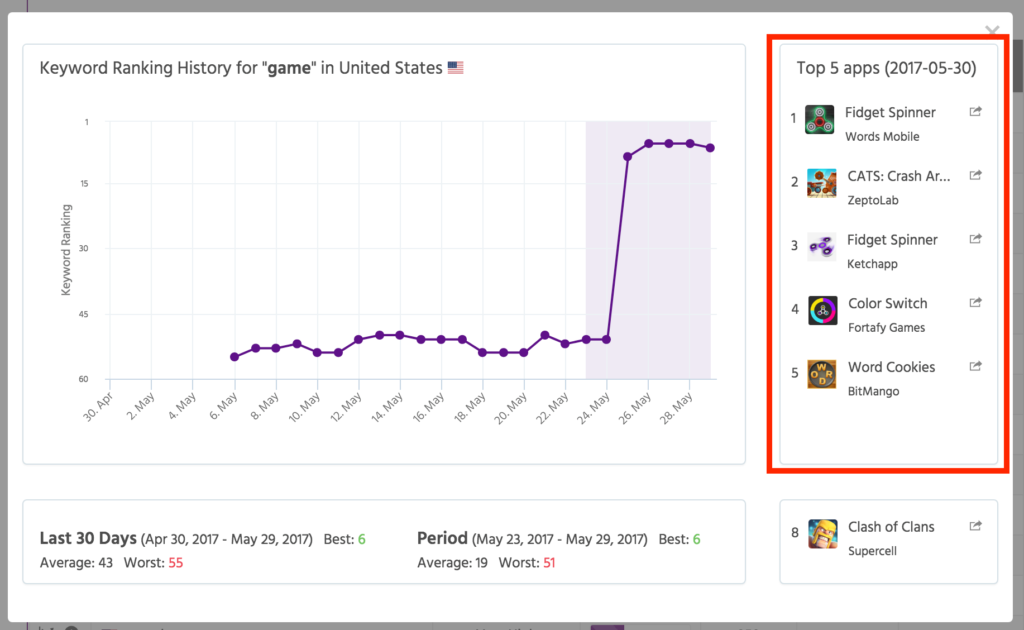Click the Ketchapp developer name

tap(872, 264)
